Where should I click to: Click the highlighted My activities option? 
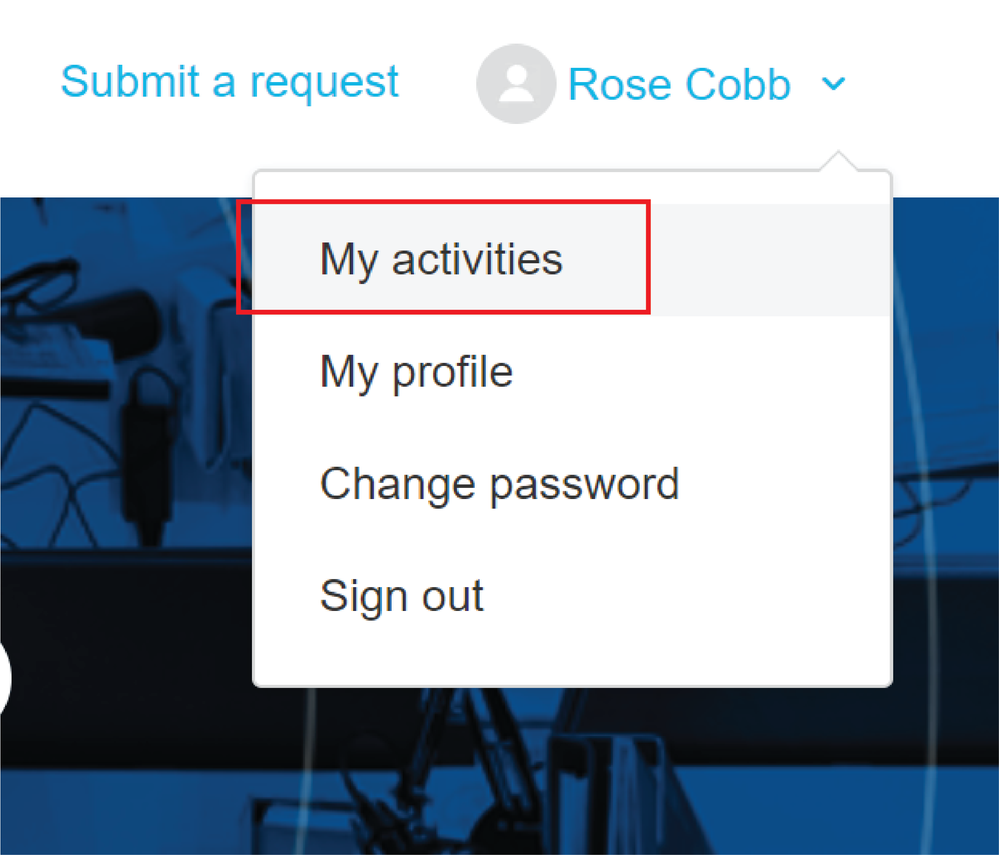441,259
